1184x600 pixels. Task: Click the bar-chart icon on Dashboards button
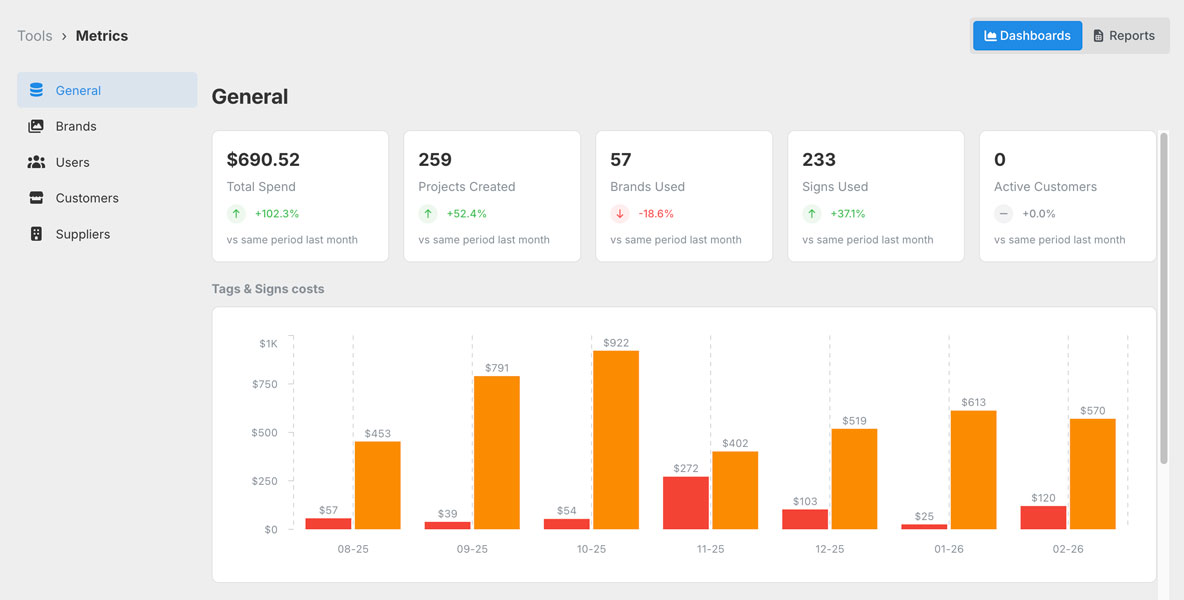[x=991, y=35]
